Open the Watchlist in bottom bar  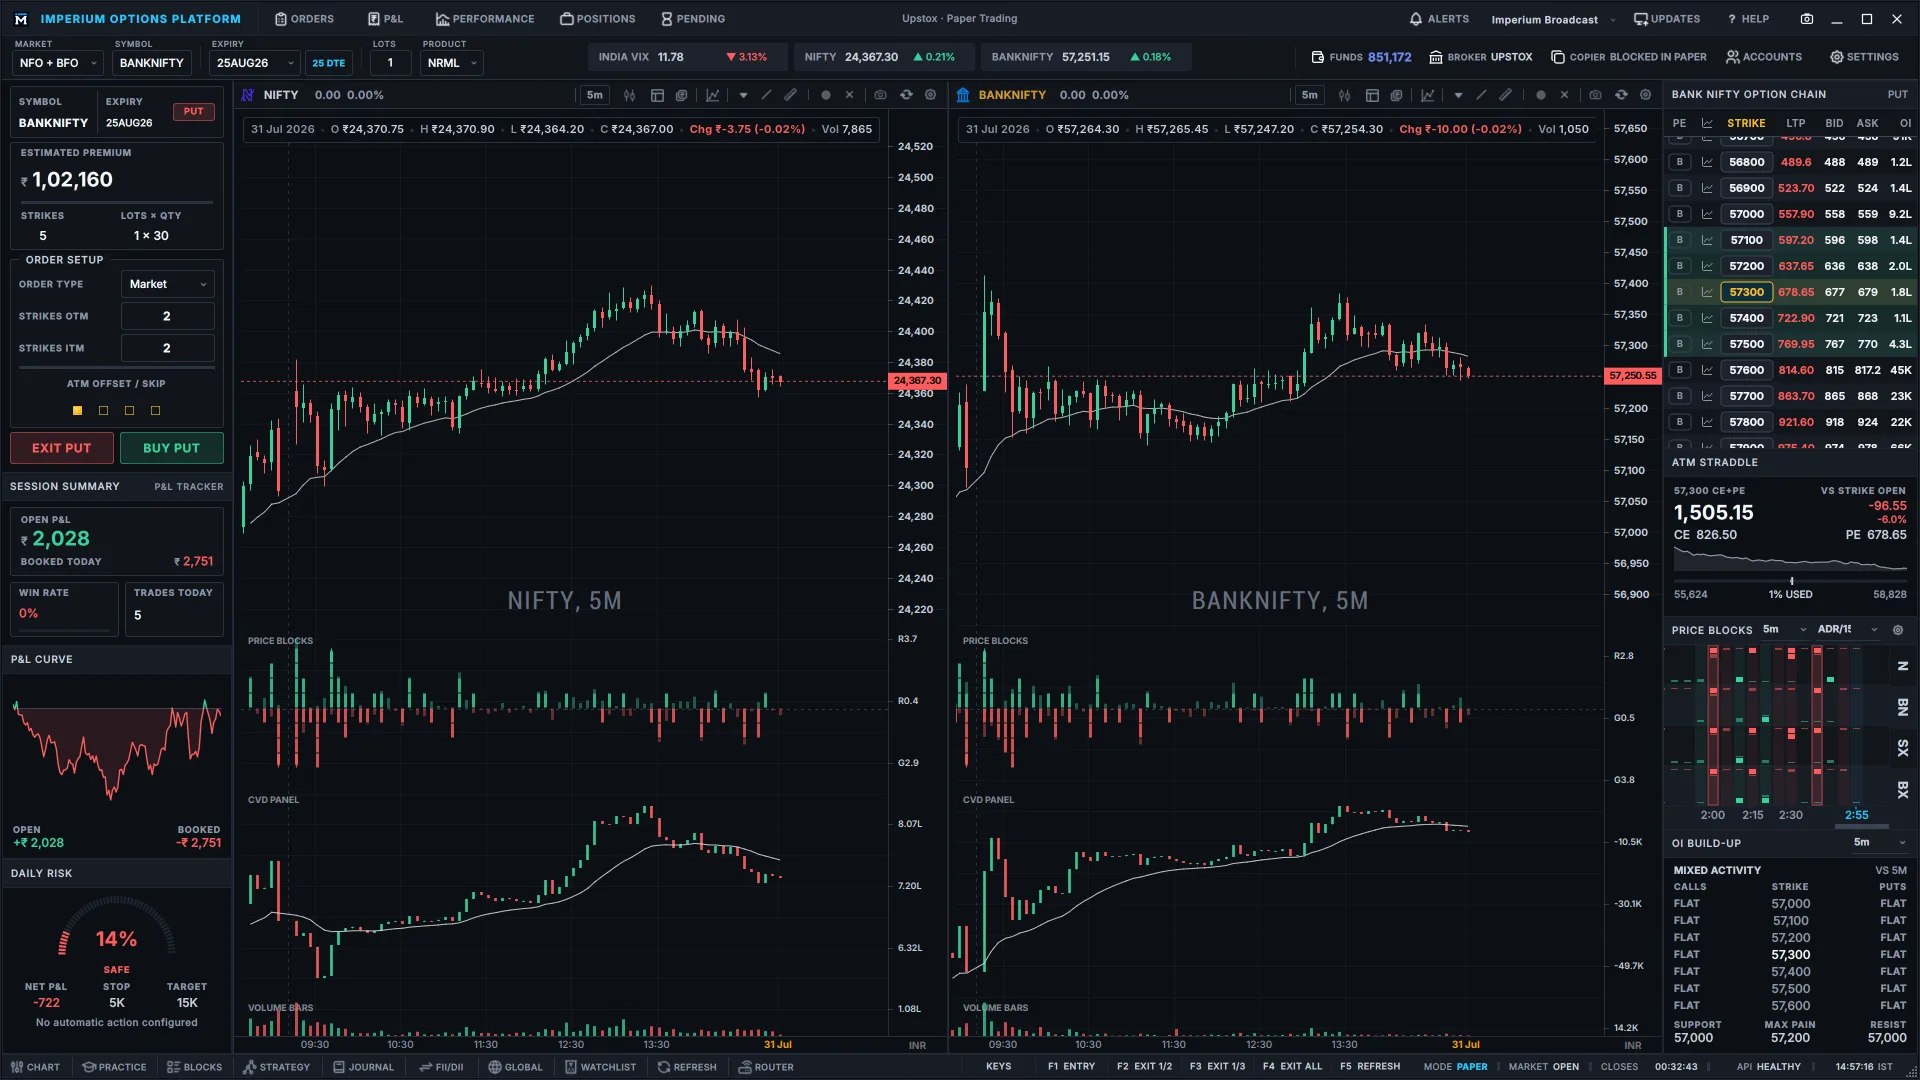click(600, 1067)
